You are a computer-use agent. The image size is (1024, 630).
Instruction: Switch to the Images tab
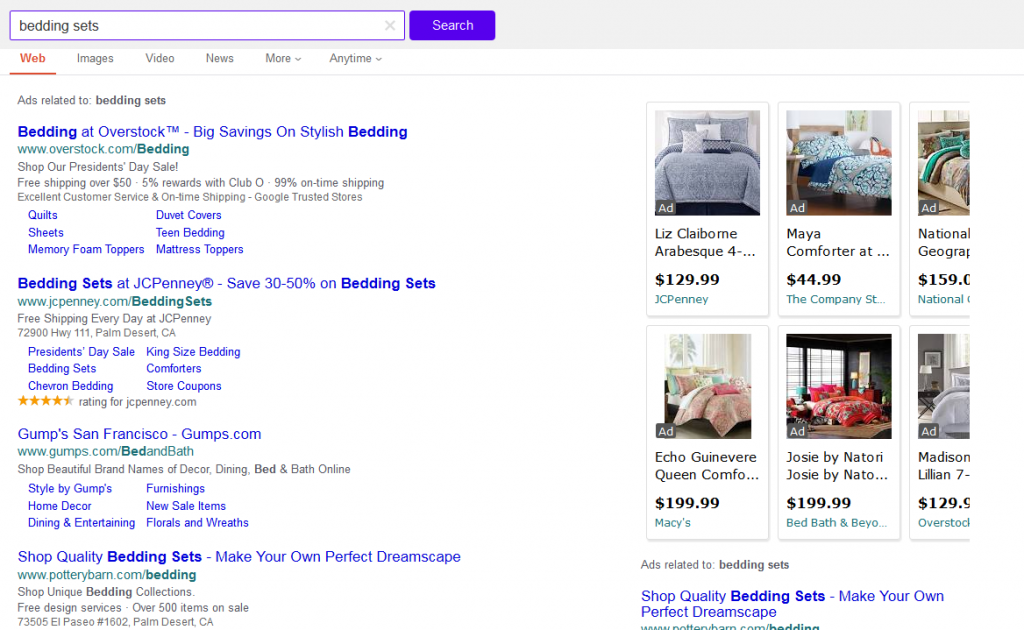coord(95,59)
